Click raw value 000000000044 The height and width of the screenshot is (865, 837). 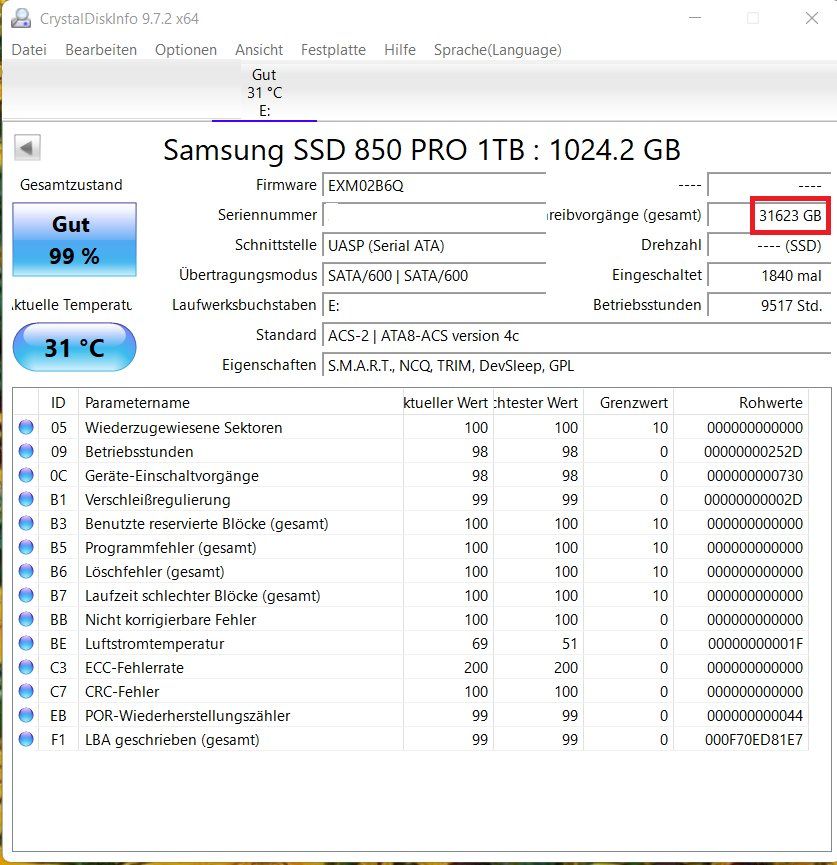pyautogui.click(x=755, y=716)
